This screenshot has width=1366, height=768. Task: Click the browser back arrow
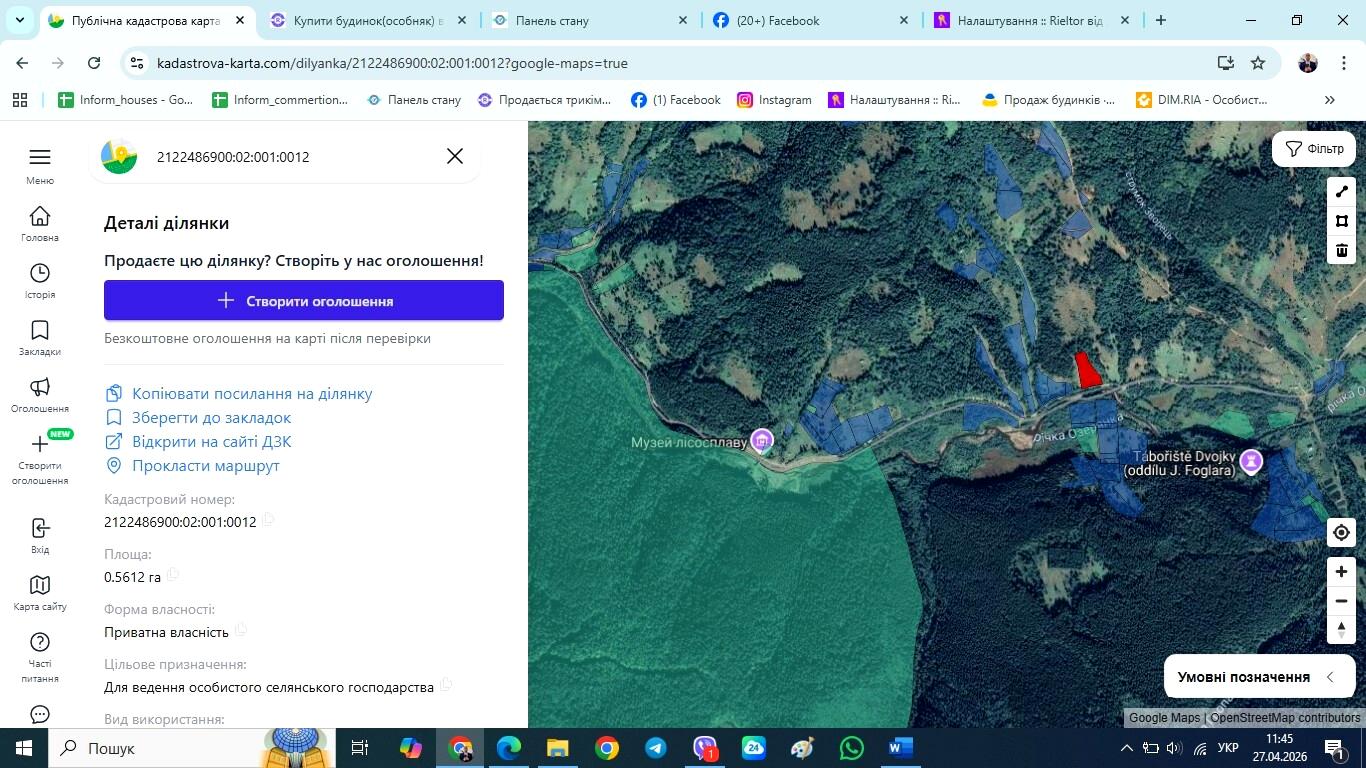pyautogui.click(x=22, y=63)
